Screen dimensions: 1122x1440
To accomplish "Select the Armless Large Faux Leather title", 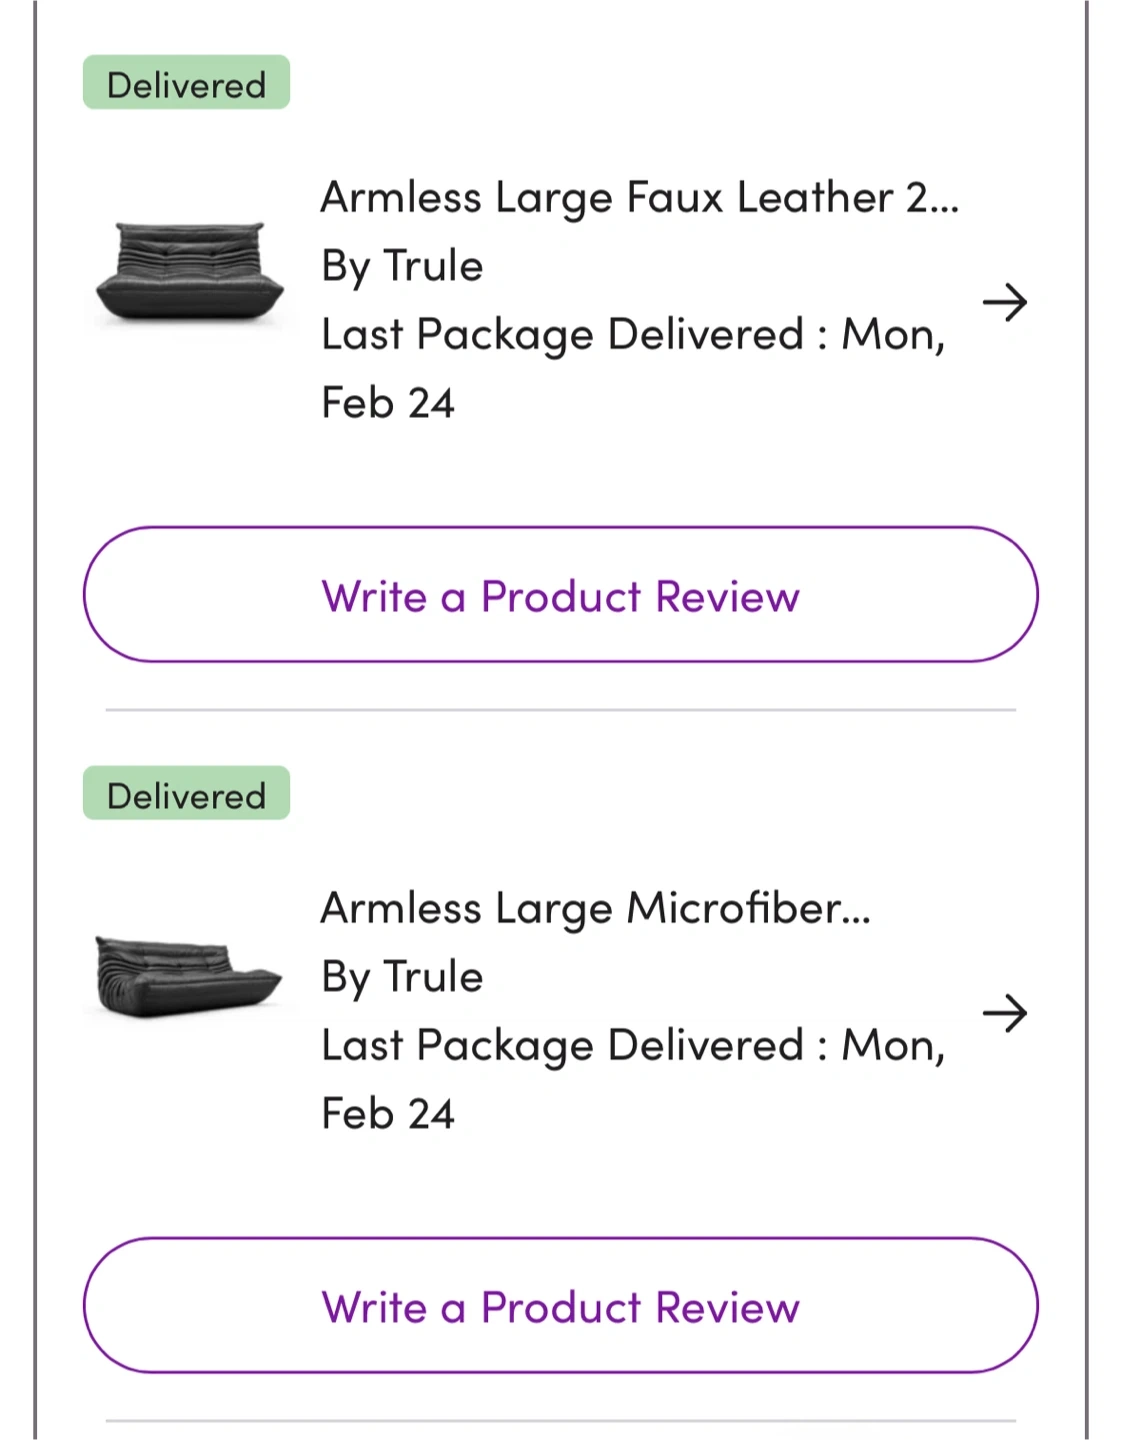I will pyautogui.click(x=640, y=198).
